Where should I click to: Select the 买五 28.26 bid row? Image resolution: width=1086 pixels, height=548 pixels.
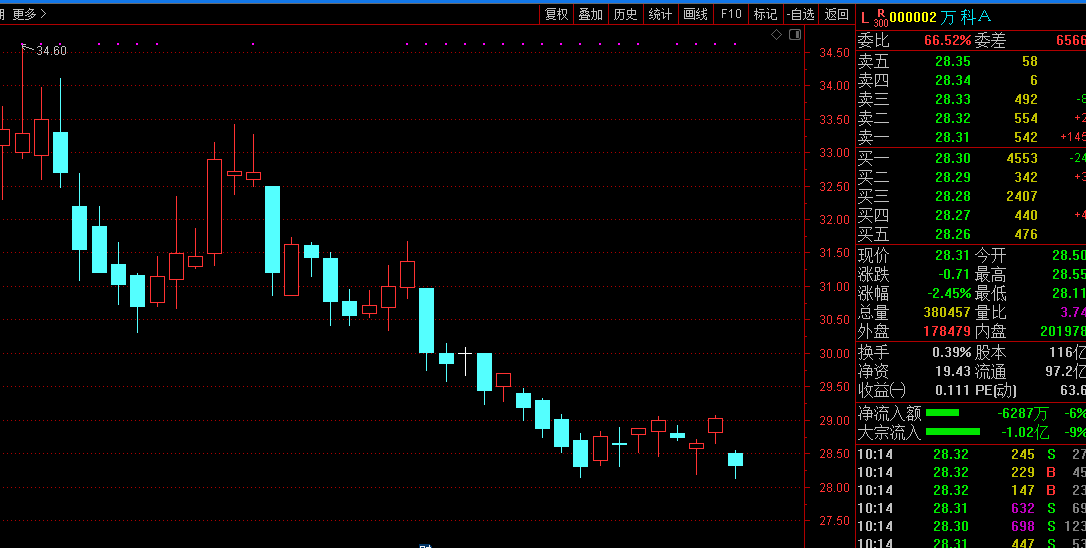coord(971,234)
